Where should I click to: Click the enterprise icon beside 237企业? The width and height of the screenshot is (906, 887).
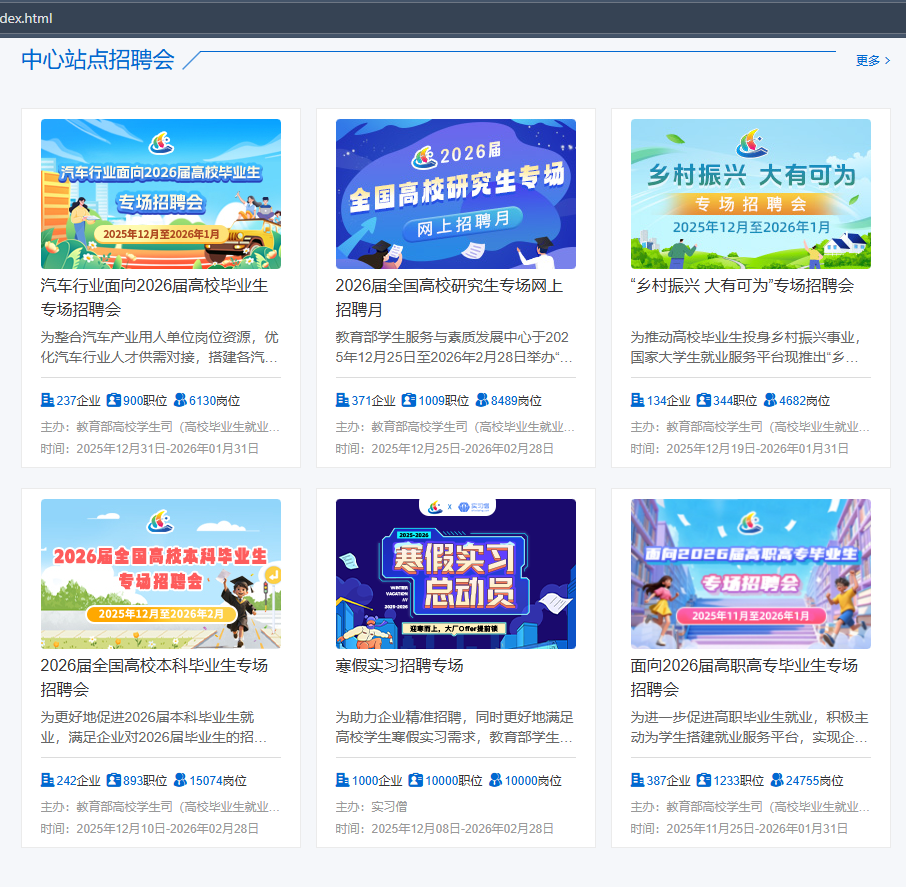click(47, 400)
